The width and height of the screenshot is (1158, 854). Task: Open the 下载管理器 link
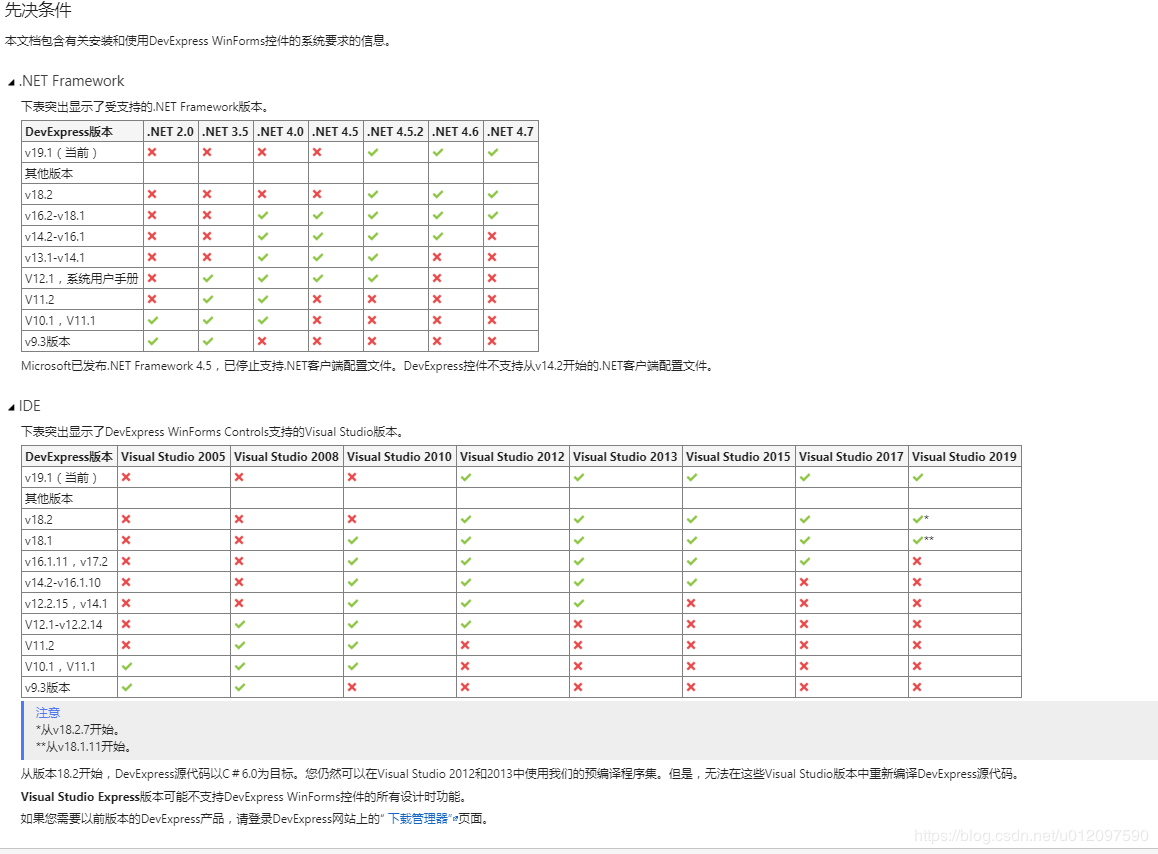[x=419, y=819]
